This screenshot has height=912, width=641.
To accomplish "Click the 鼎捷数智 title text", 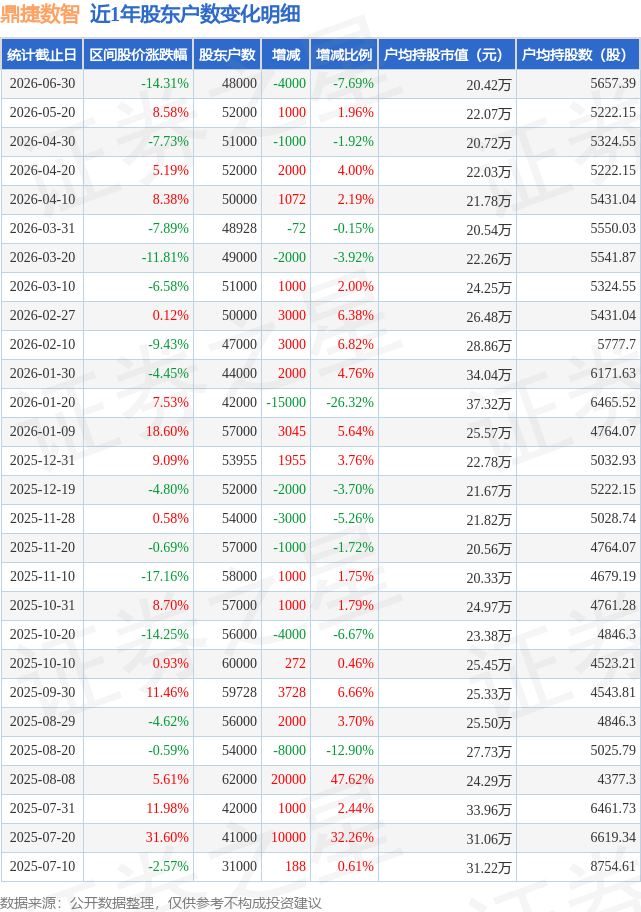I will pos(40,14).
